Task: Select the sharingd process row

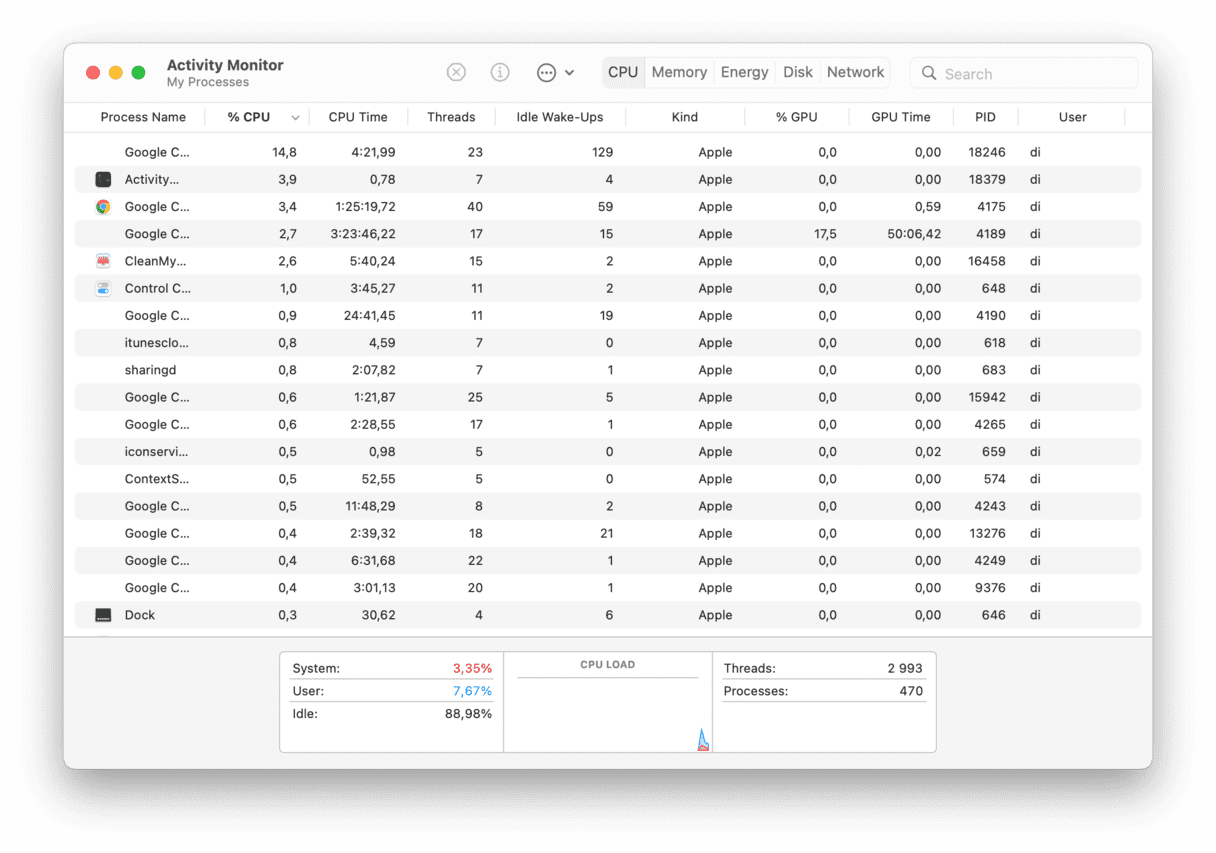Action: [x=608, y=370]
